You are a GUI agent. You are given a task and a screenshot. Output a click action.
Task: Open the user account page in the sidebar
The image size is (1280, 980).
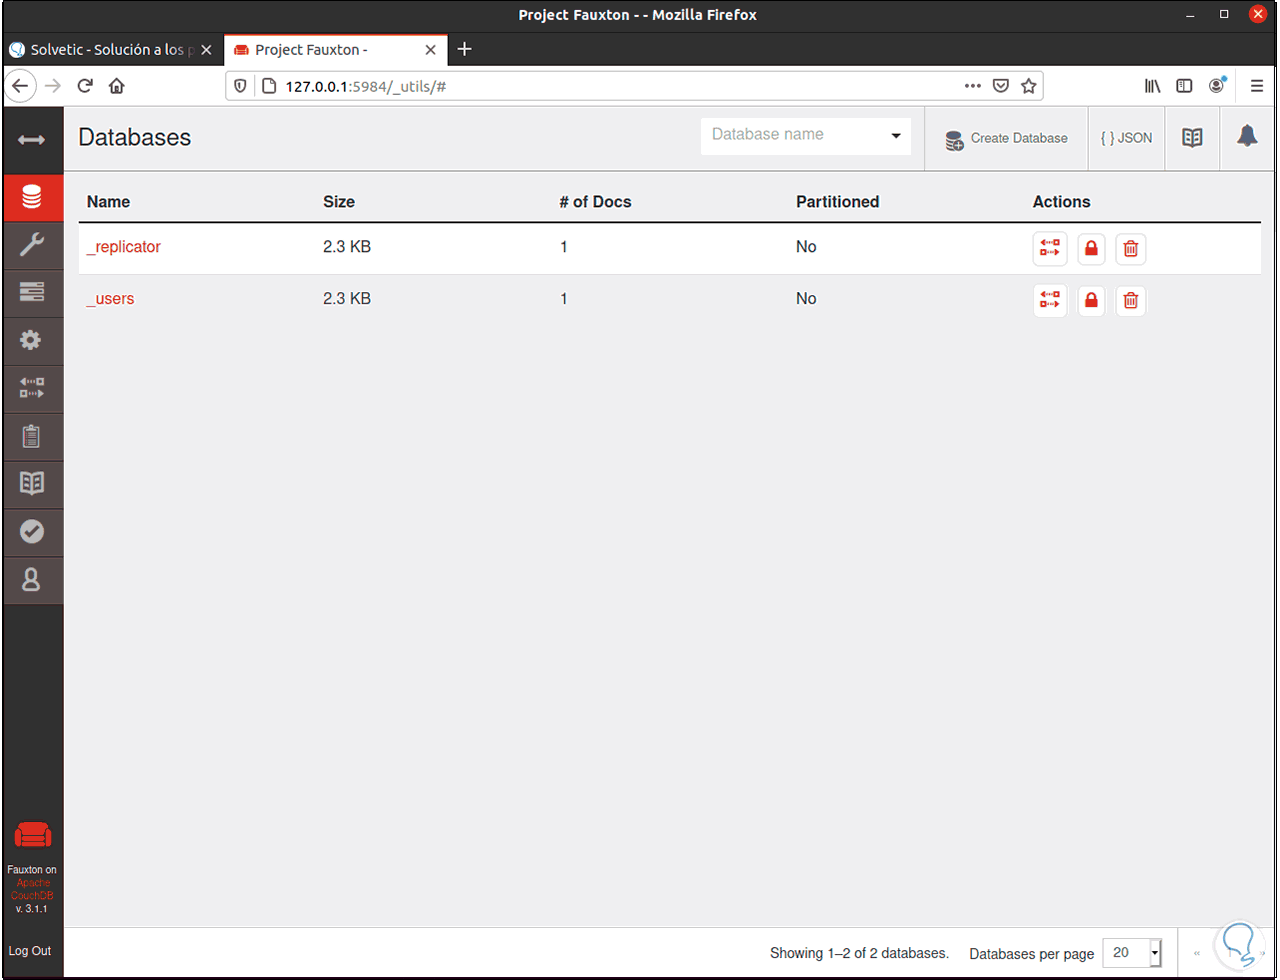(31, 580)
